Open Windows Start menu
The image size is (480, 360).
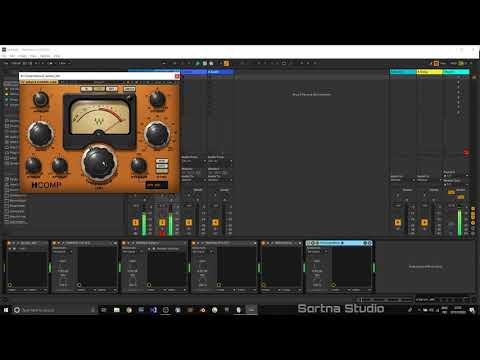pyautogui.click(x=6, y=310)
